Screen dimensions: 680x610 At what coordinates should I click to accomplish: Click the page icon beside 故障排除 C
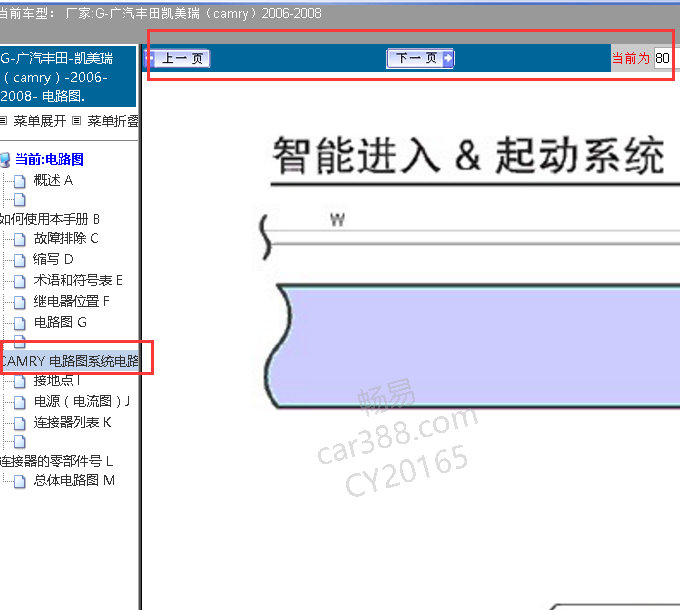point(20,239)
